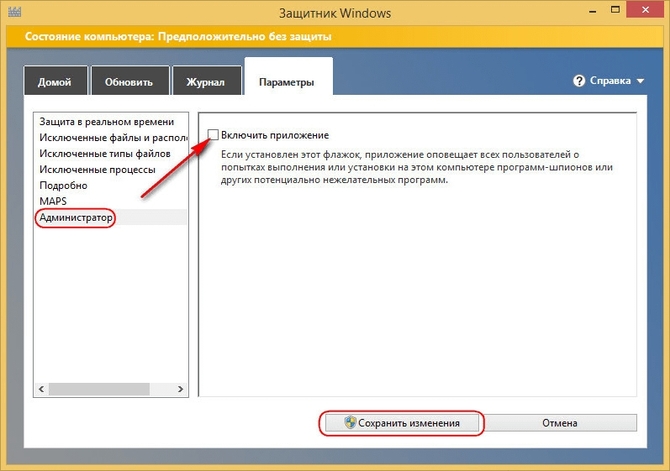
Task: Go to the Журнал tab
Action: point(206,81)
